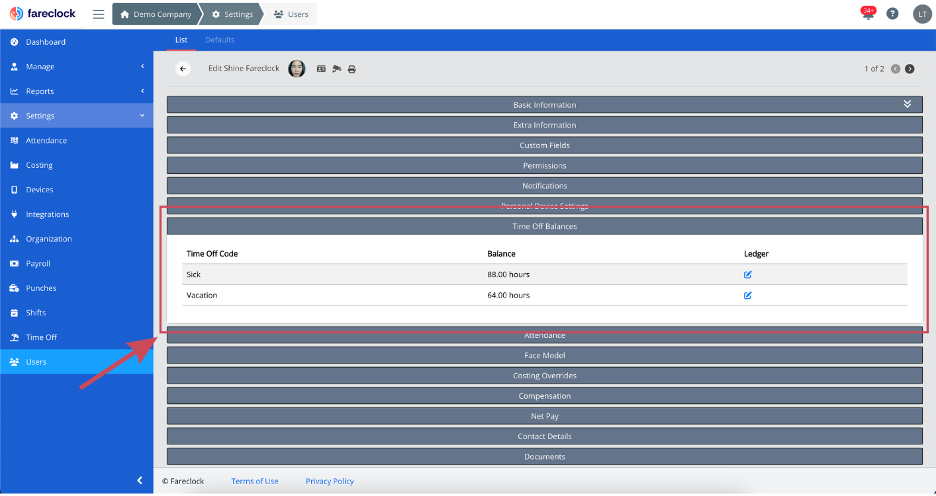Open the Vacation ledger edit icon
Screen dimensions: 936x496
[747, 295]
